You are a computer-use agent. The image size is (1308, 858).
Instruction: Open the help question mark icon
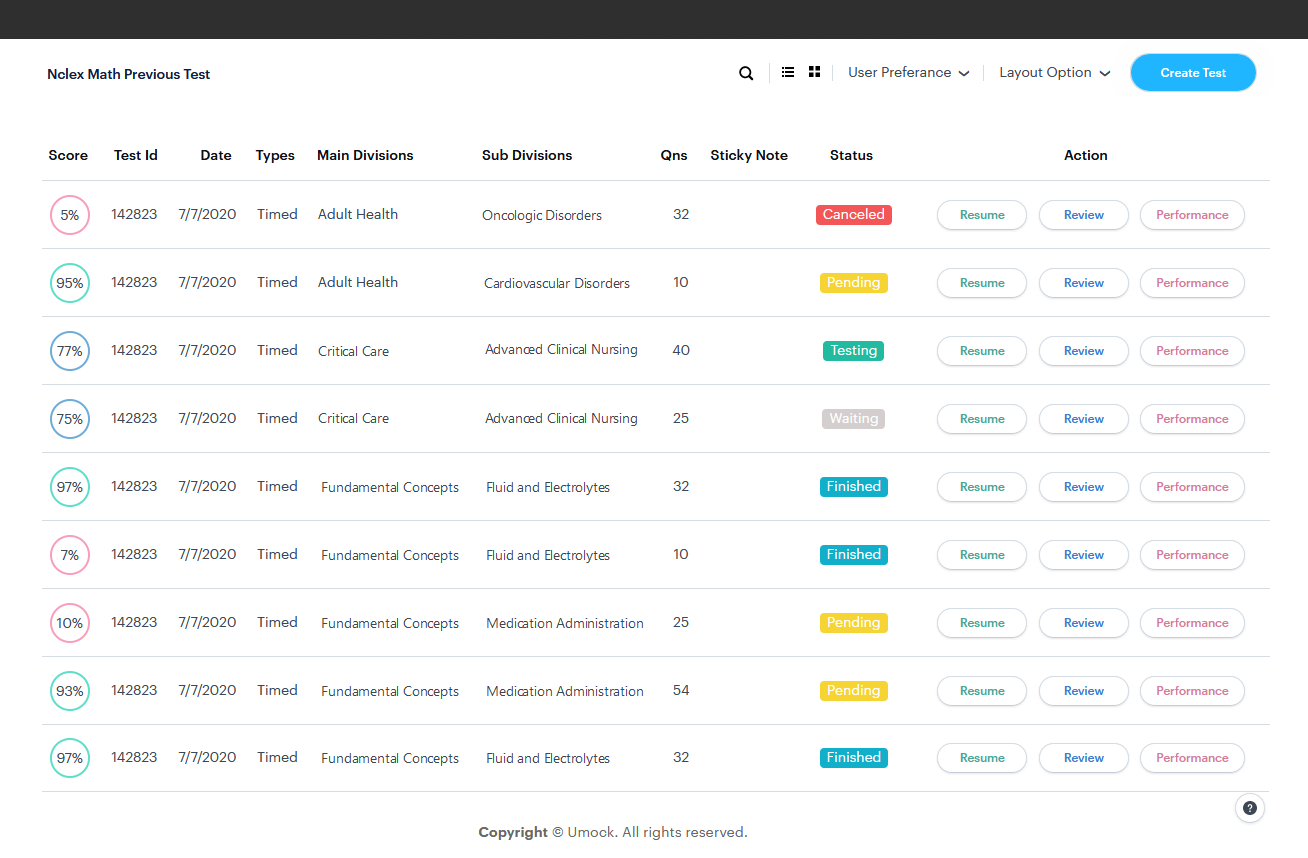pos(1250,808)
